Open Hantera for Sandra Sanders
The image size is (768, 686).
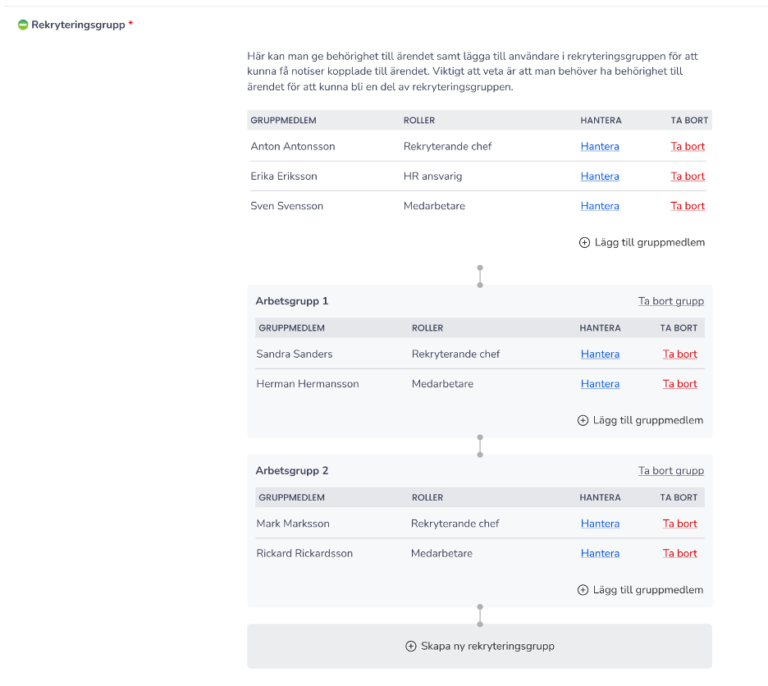pyautogui.click(x=599, y=354)
